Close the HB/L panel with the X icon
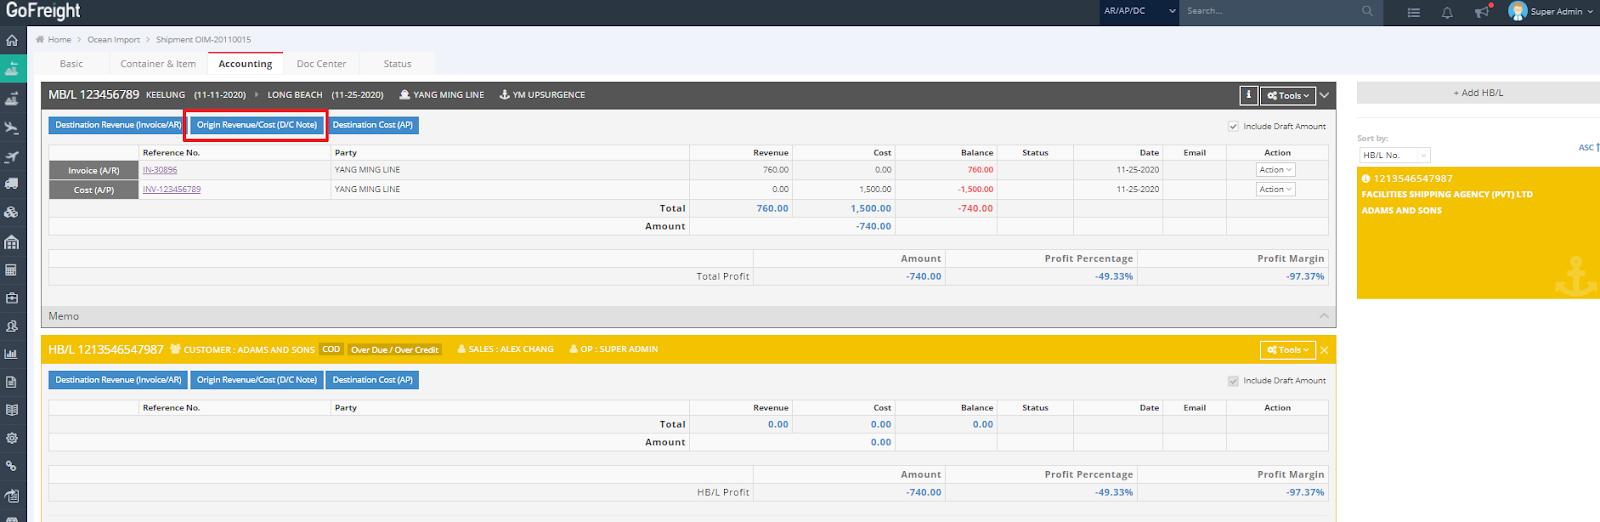The image size is (1600, 522). click(x=1324, y=350)
